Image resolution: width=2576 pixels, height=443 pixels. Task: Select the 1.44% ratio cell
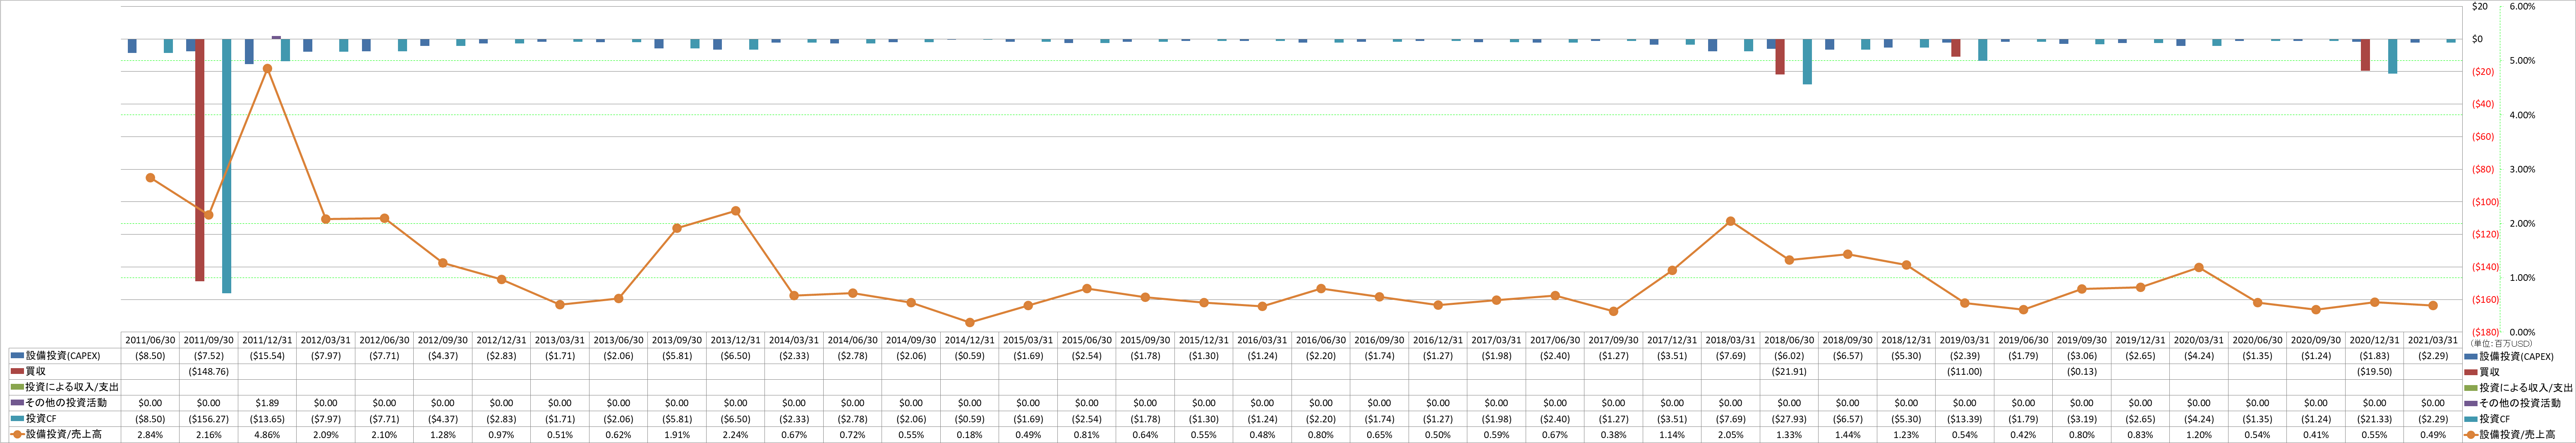[x=1847, y=435]
